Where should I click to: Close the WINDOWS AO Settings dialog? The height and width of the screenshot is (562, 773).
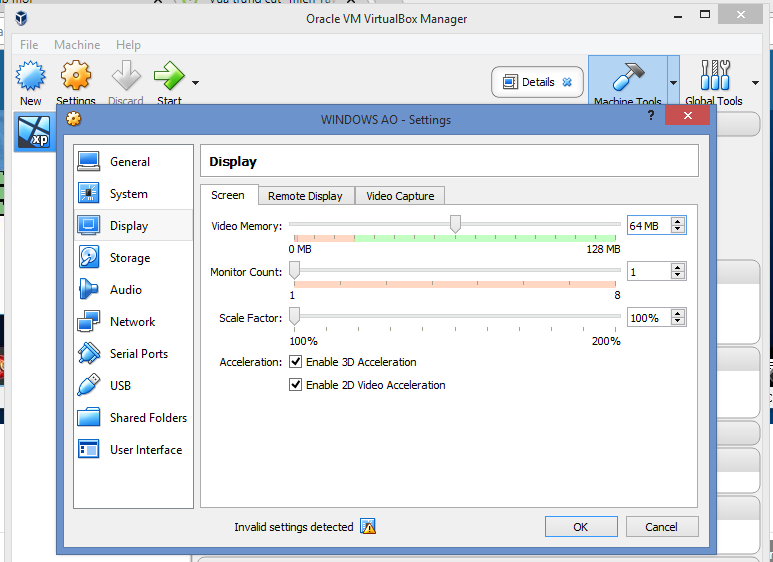(687, 115)
